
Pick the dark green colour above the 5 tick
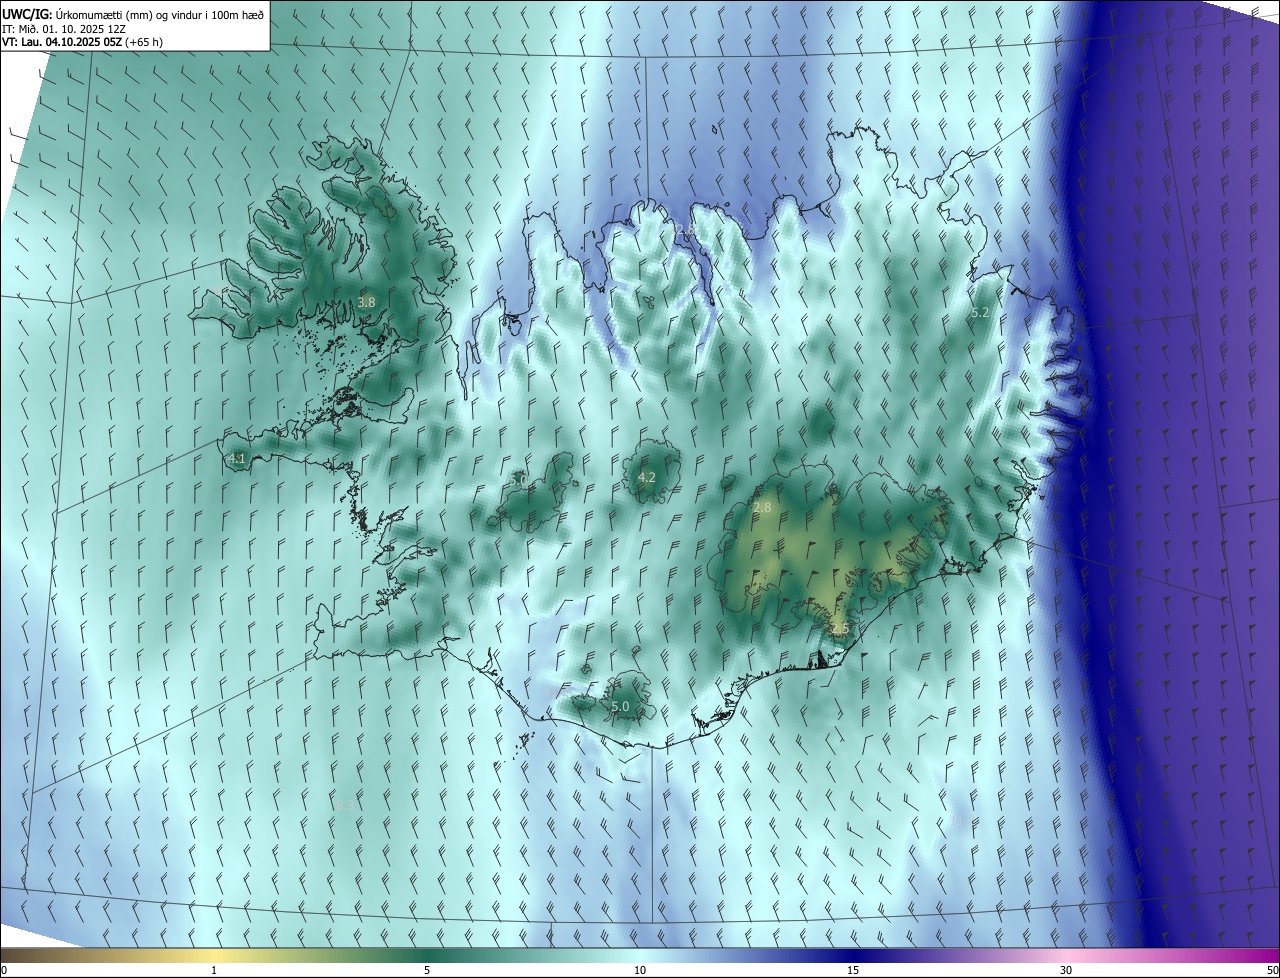tap(427, 955)
